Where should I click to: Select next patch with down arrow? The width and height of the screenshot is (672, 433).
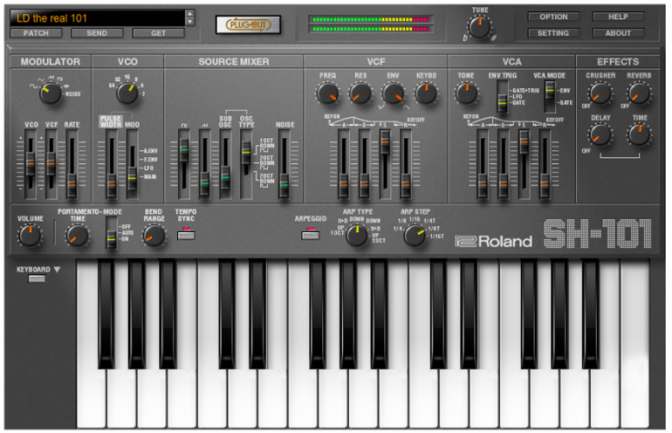click(190, 21)
